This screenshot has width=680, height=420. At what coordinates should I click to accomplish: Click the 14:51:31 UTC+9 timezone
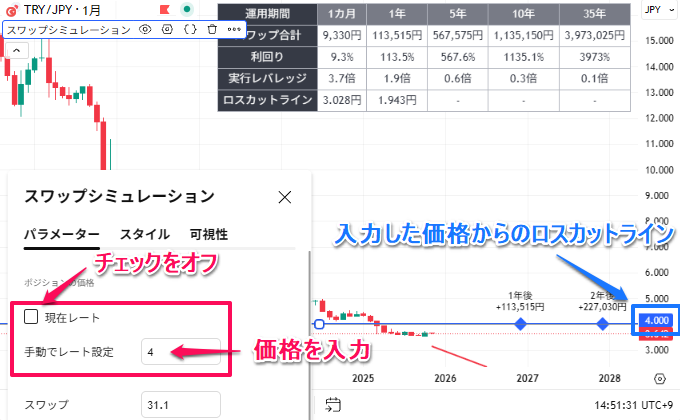pos(634,405)
